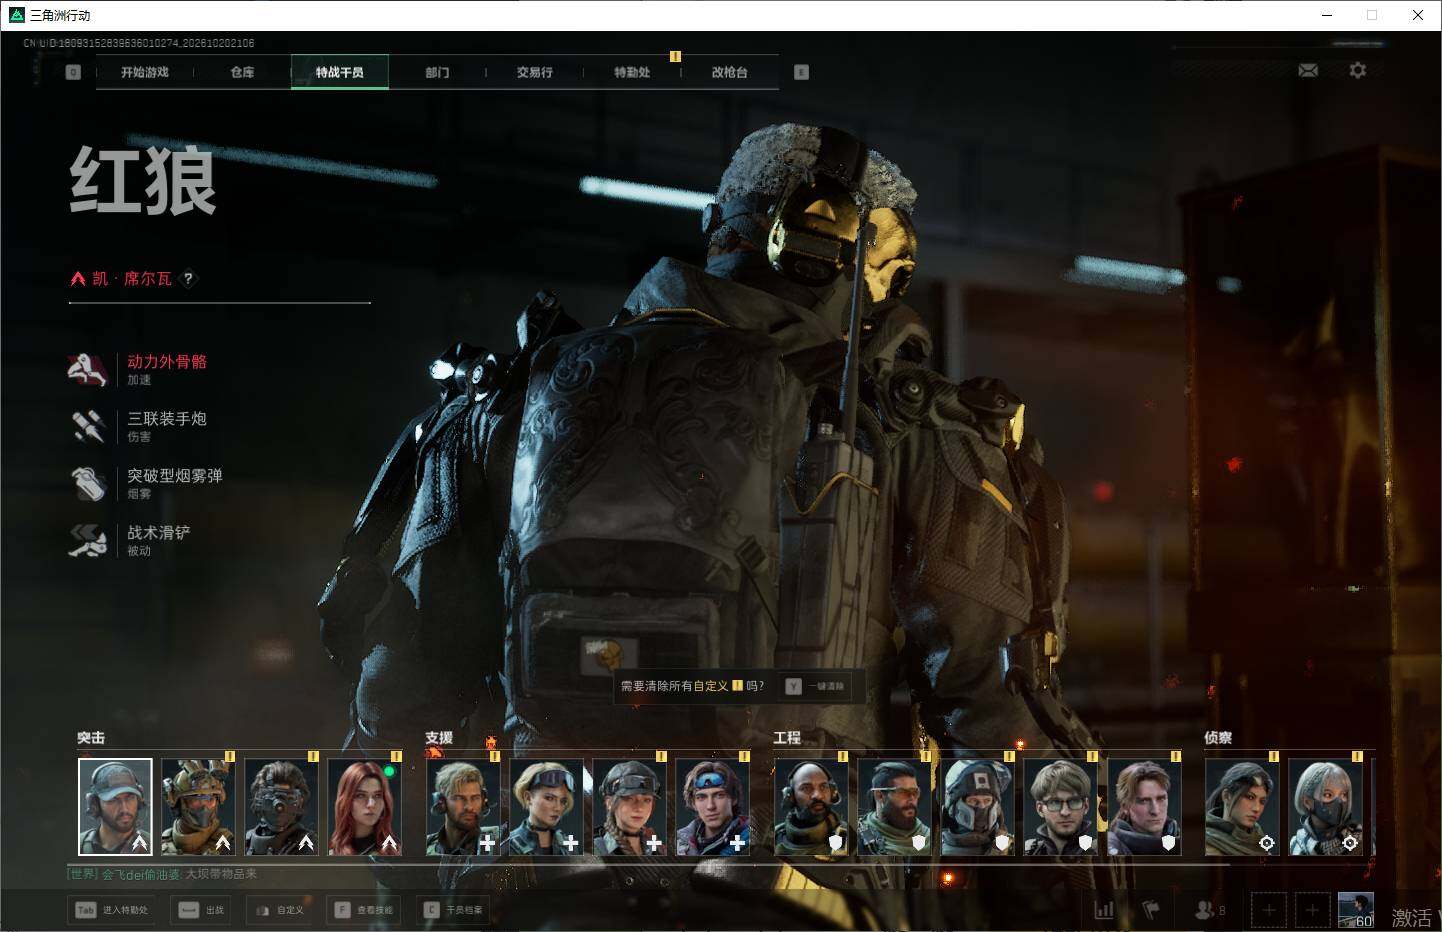Select the blonde goggles support operator
This screenshot has height=932, width=1442.
546,807
